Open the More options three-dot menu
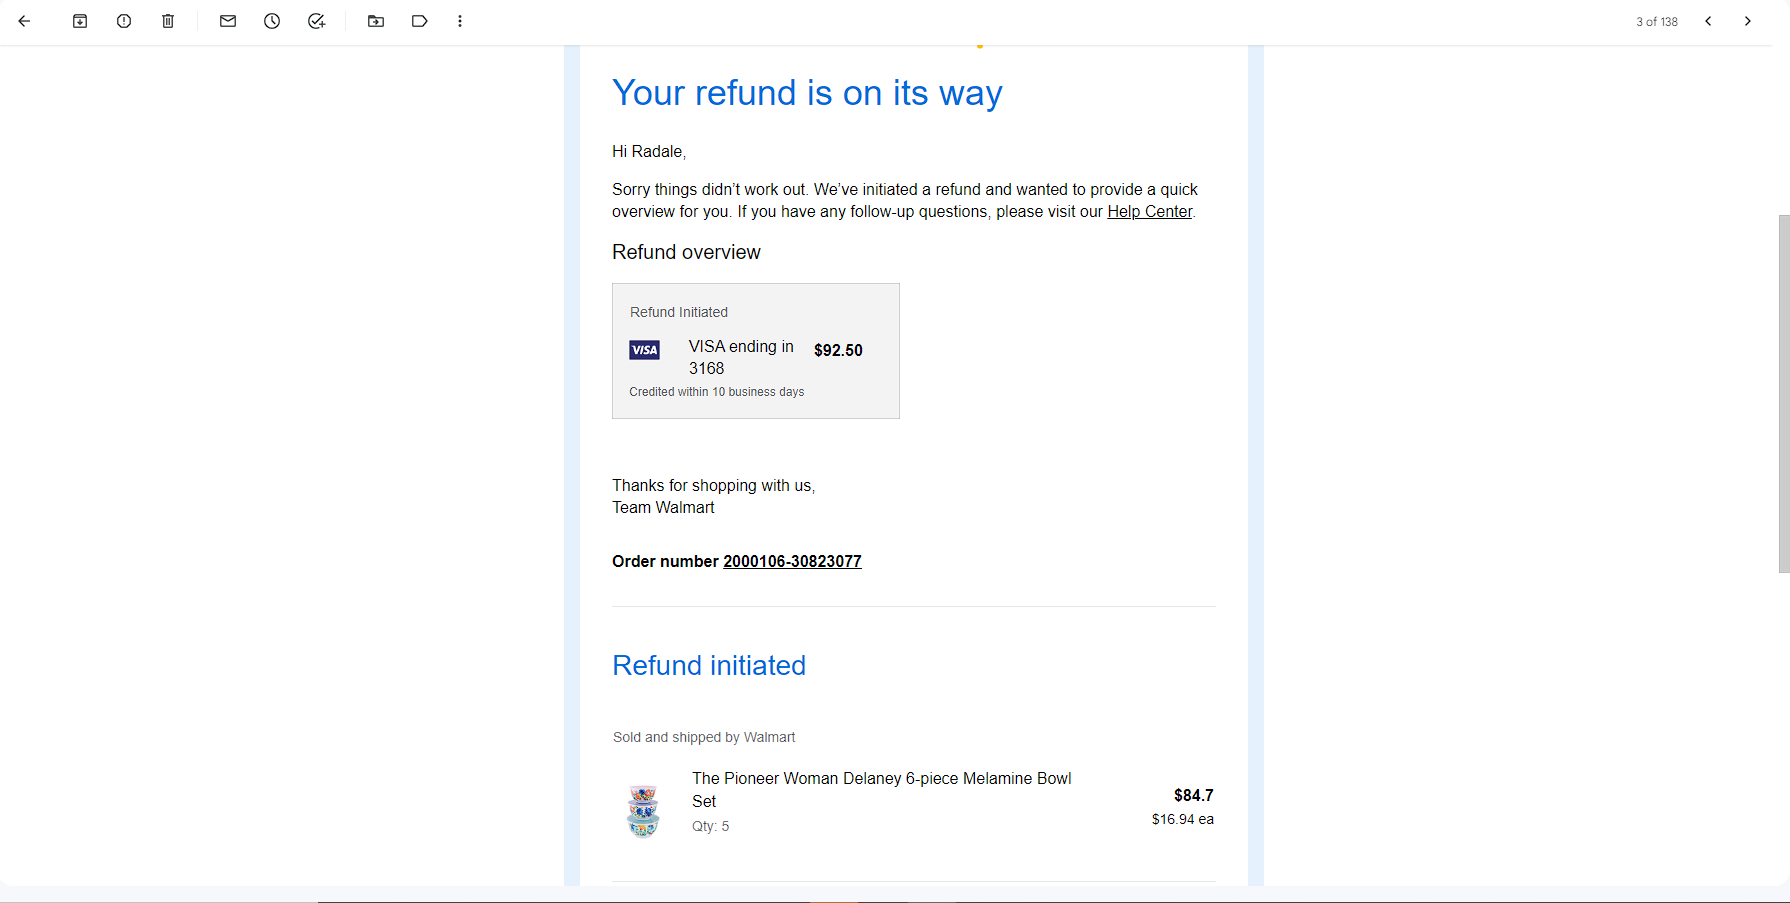This screenshot has width=1790, height=903. 460,21
